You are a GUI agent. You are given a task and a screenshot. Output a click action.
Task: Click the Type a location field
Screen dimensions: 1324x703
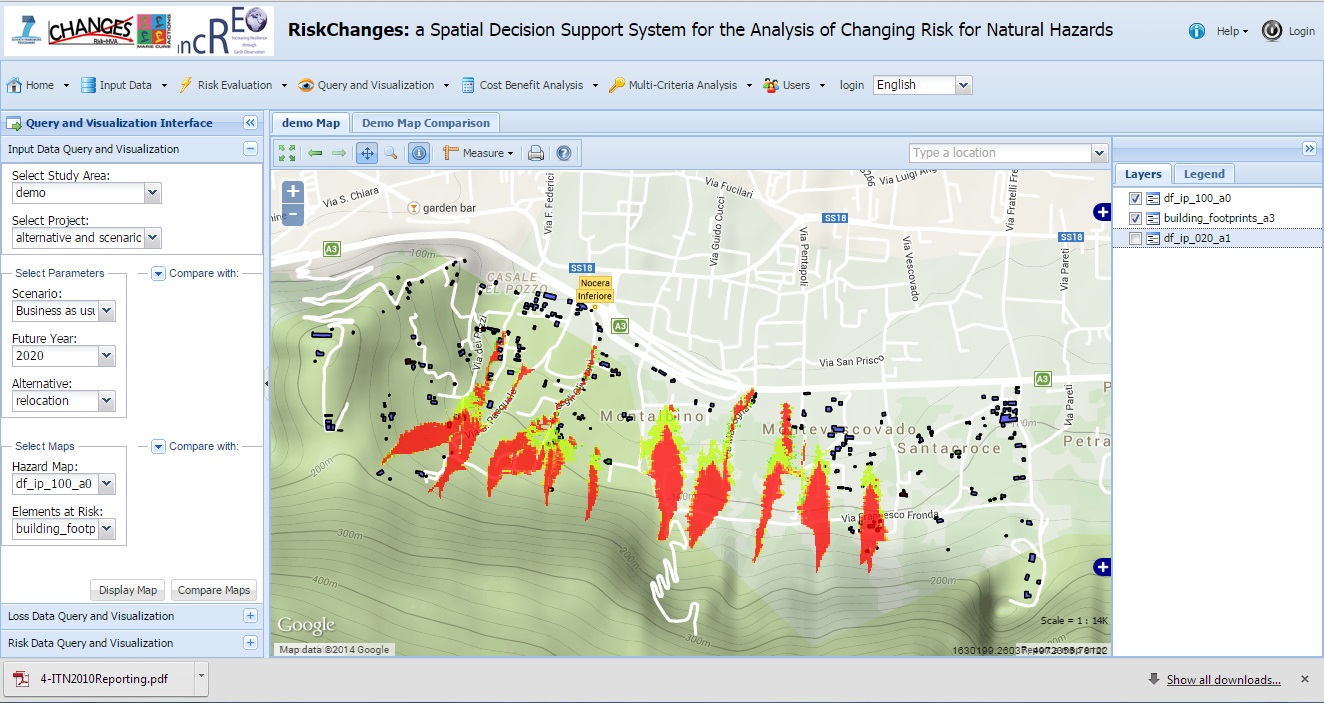click(1000, 153)
